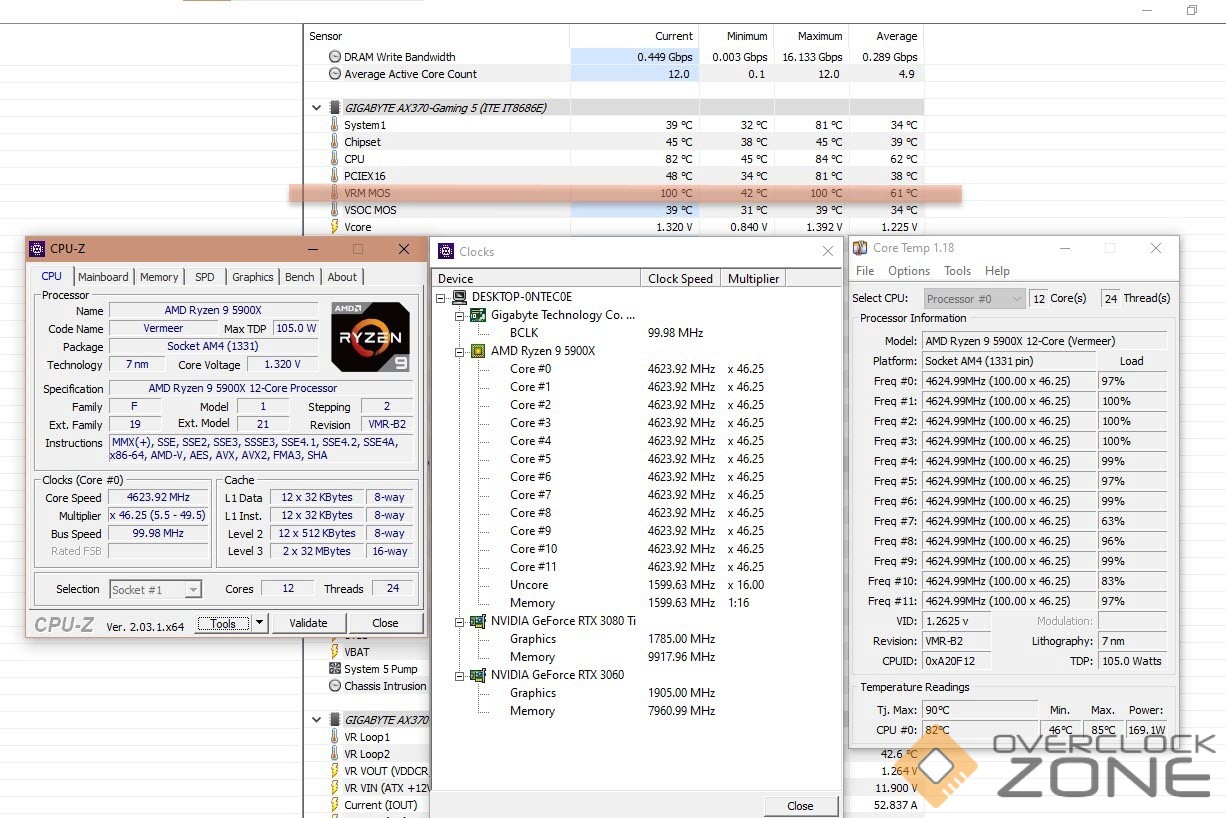Image resolution: width=1226 pixels, height=818 pixels.
Task: Click the icon beside Average Active Core Count
Action: point(335,74)
